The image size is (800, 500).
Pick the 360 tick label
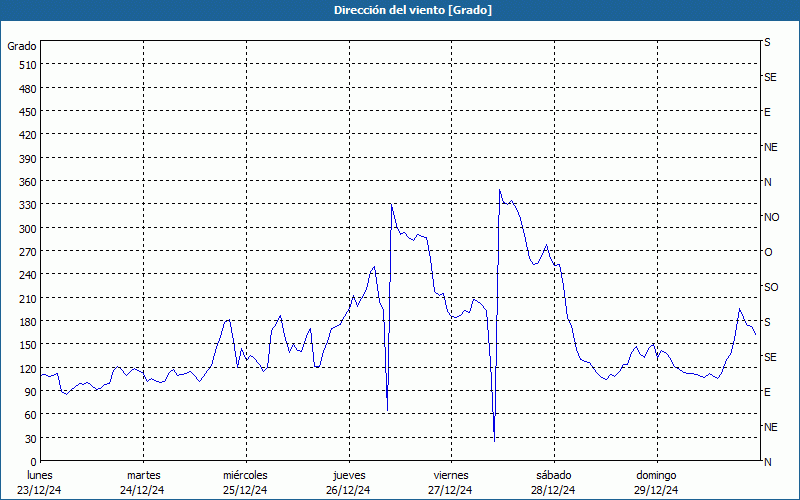click(28, 182)
